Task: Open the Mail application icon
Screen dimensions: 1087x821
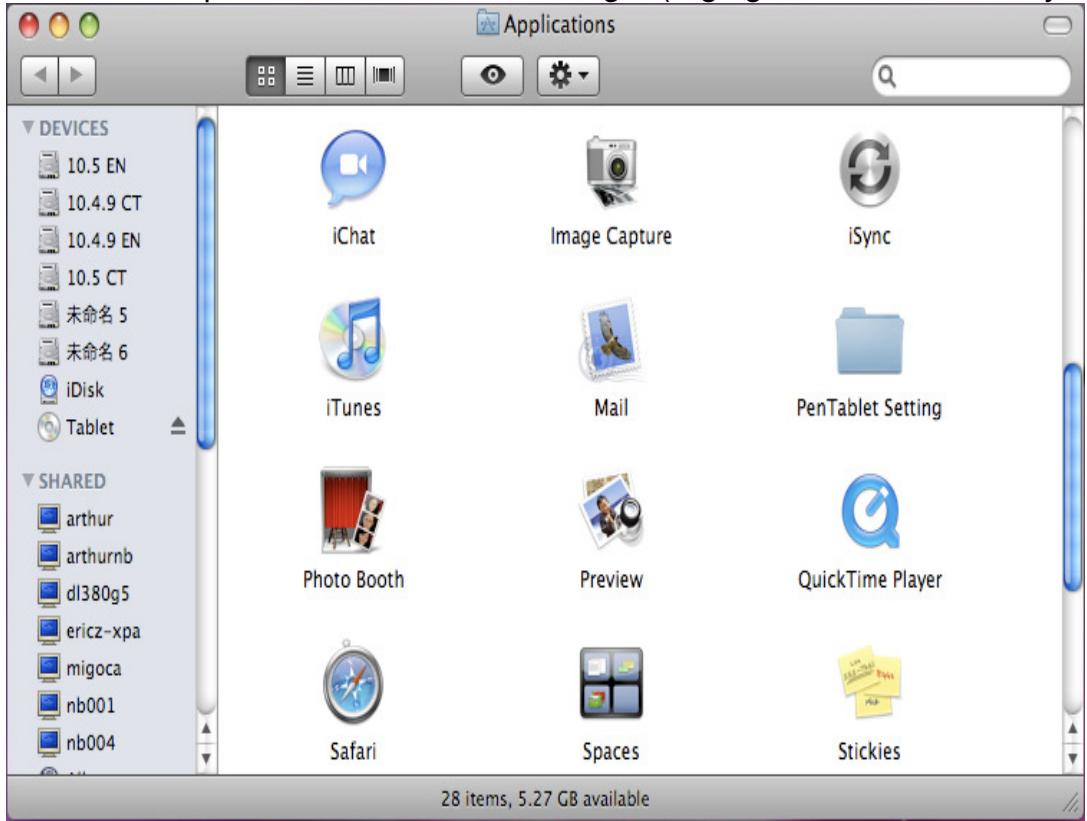Action: coord(610,340)
